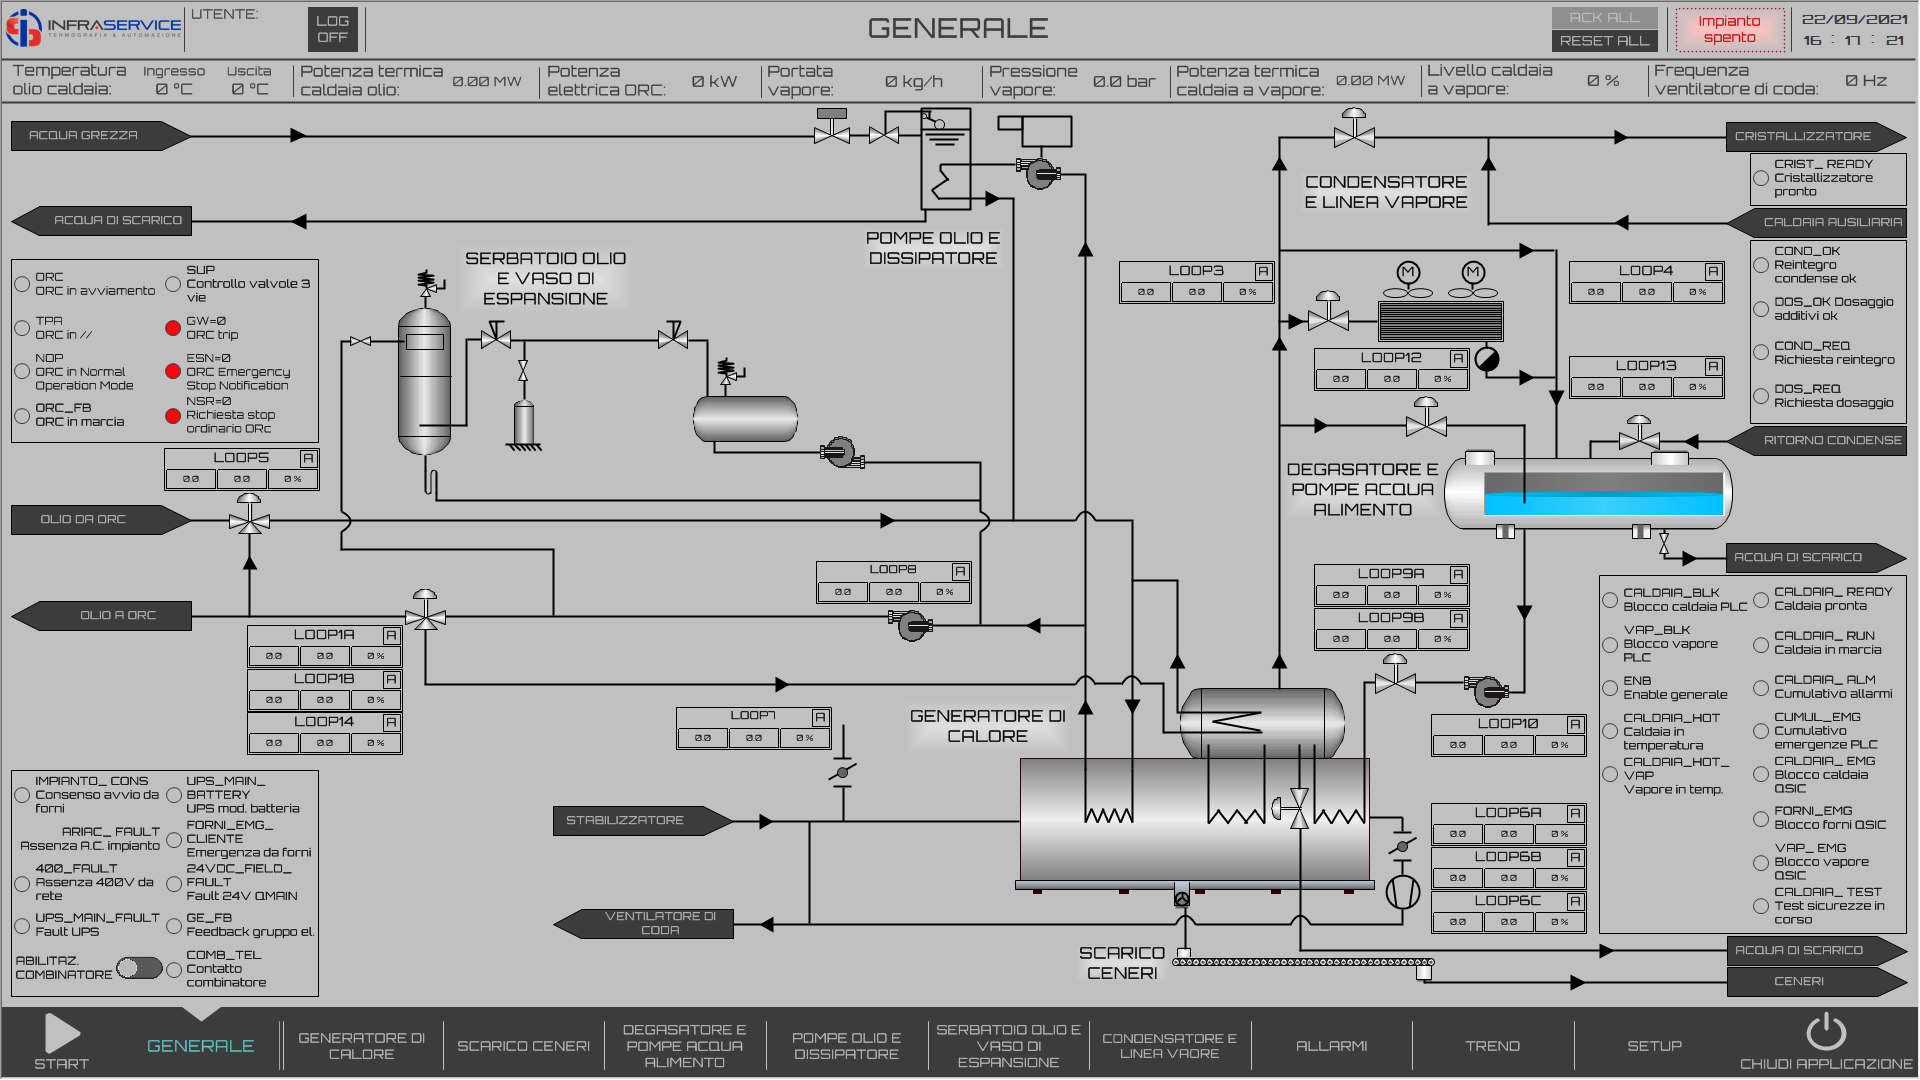This screenshot has width=1920, height=1080.
Task: Click the CALDAIA_BLK indicator circle
Action: (x=1610, y=600)
